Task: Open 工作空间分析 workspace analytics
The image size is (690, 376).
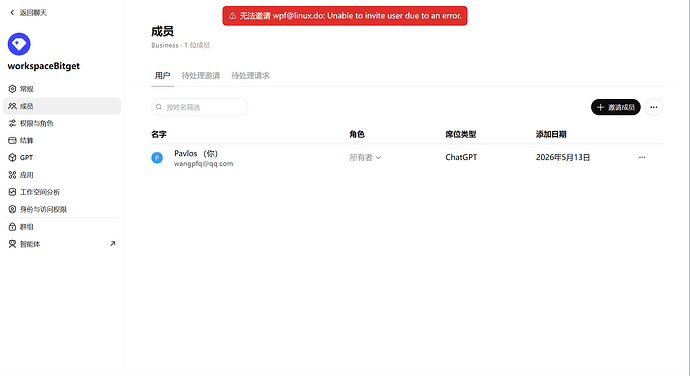Action: click(62, 192)
